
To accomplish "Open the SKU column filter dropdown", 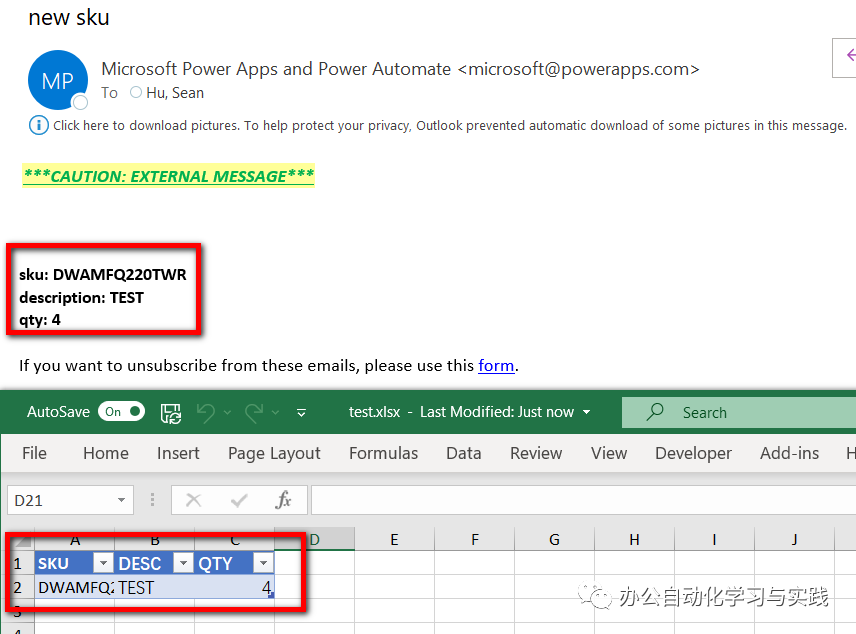I will [103, 562].
